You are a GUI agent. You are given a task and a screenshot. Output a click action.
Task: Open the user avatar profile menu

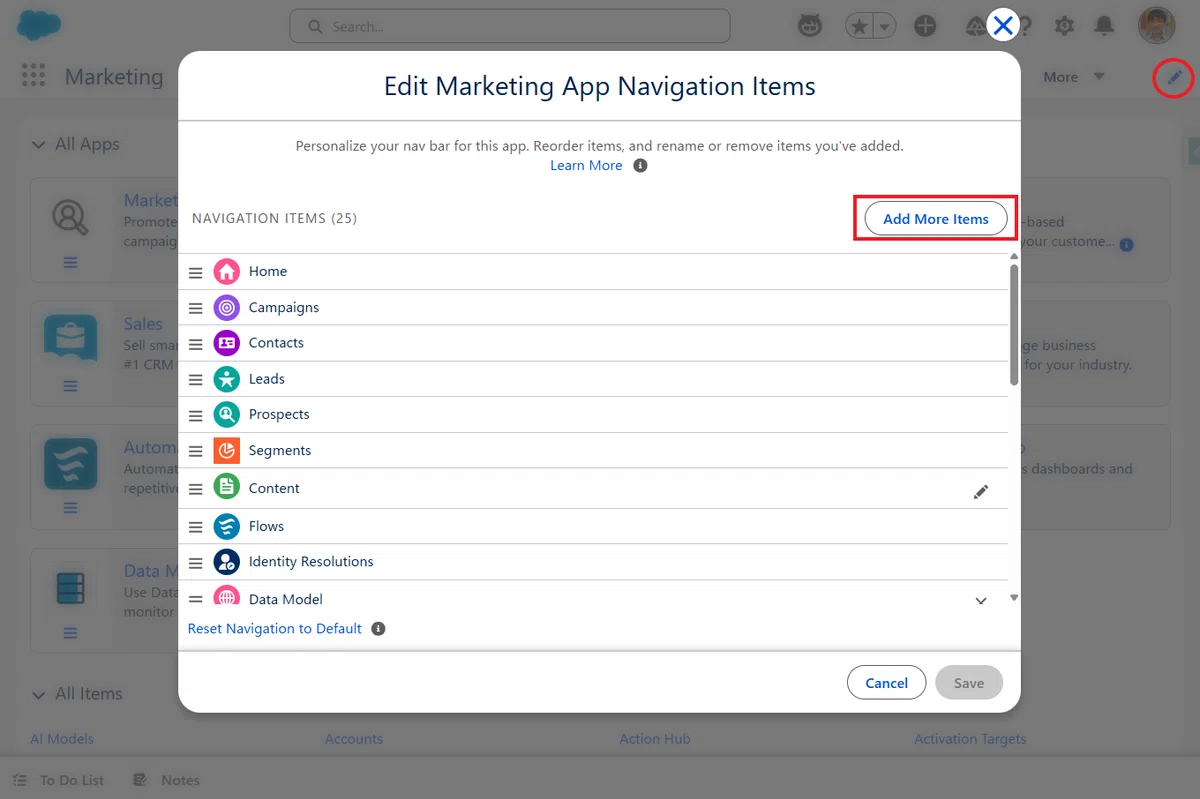click(1157, 26)
